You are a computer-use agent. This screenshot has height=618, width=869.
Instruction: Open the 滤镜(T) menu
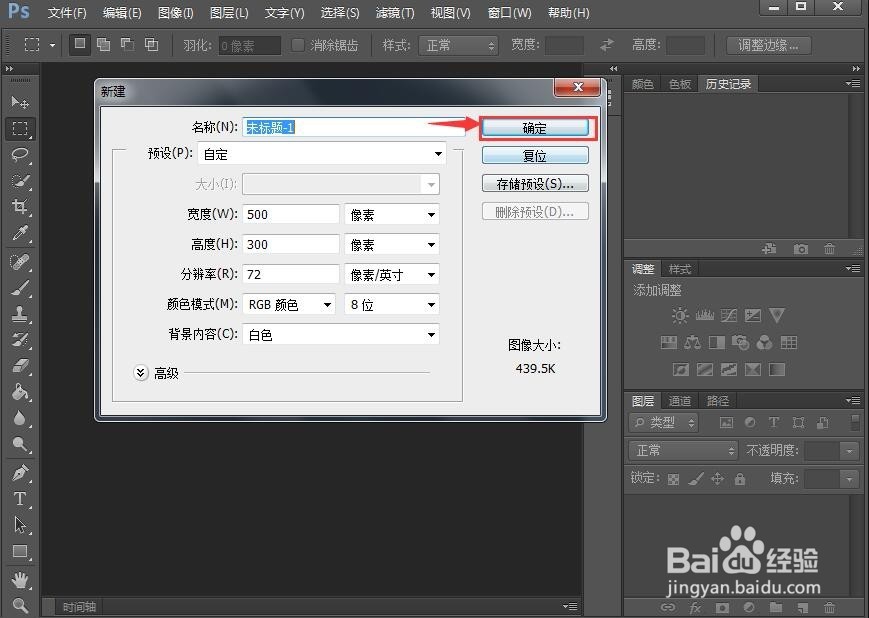[395, 12]
